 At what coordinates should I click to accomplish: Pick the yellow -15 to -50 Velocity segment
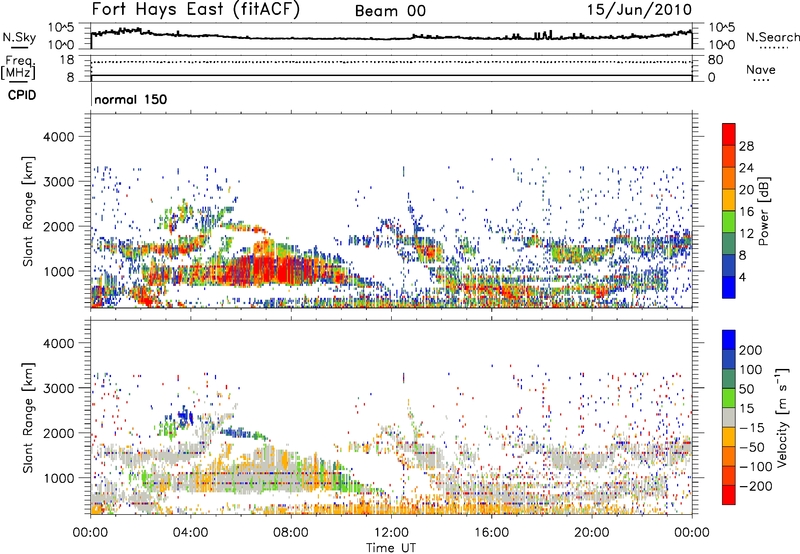(729, 437)
